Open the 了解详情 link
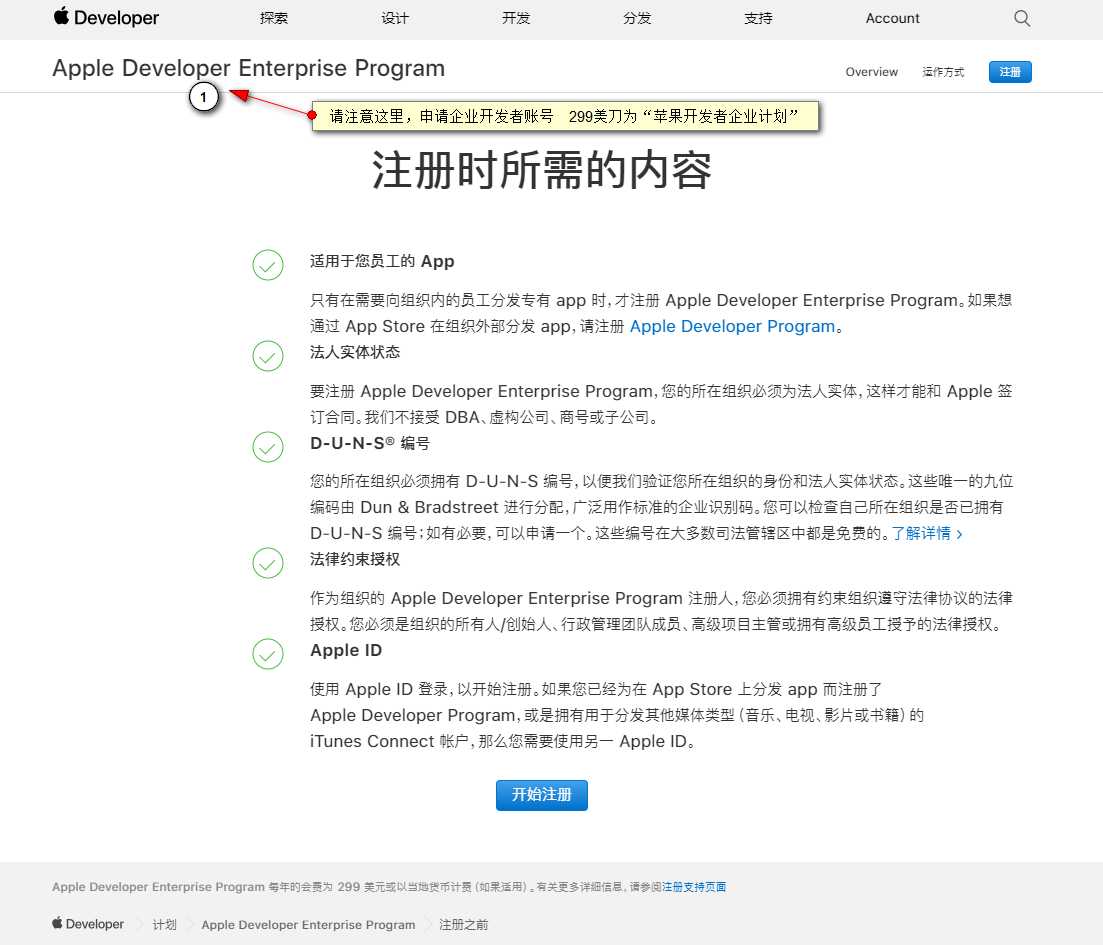 click(927, 533)
